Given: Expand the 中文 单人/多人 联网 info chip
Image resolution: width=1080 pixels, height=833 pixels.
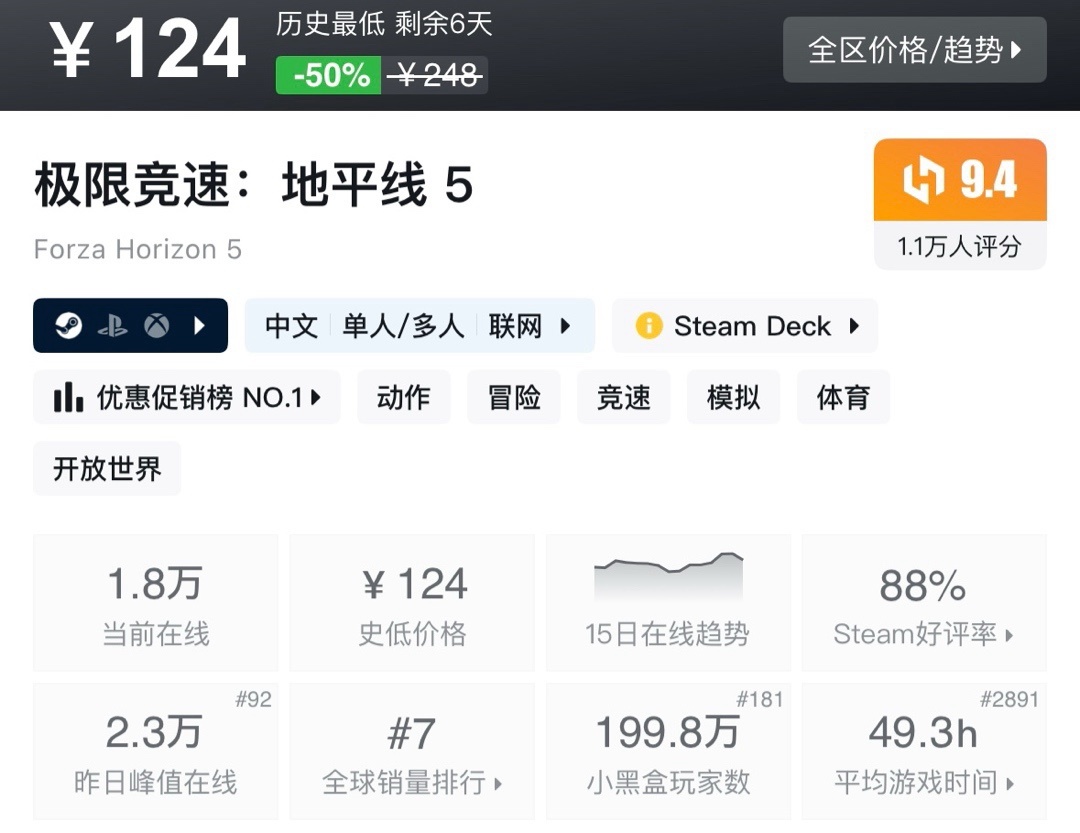Looking at the screenshot, I should [x=419, y=325].
